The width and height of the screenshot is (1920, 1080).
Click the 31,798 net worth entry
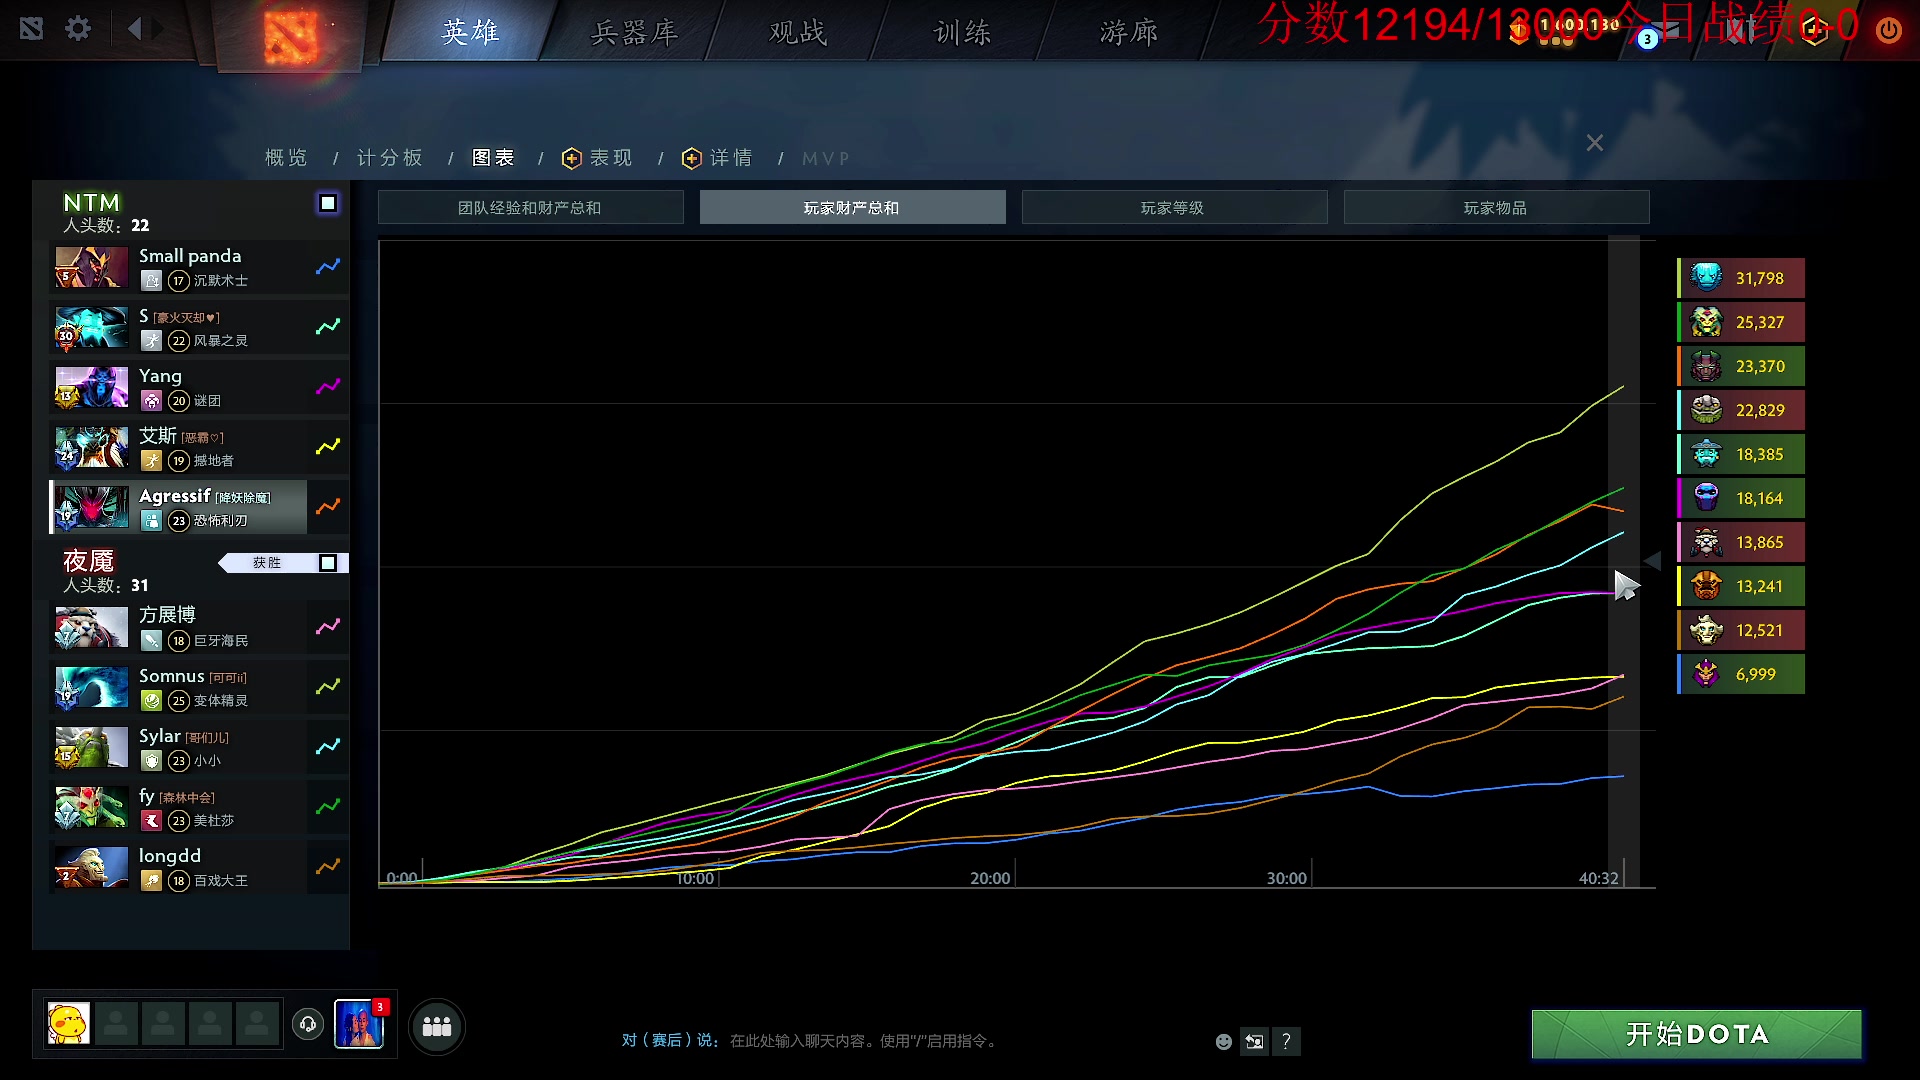[1741, 278]
